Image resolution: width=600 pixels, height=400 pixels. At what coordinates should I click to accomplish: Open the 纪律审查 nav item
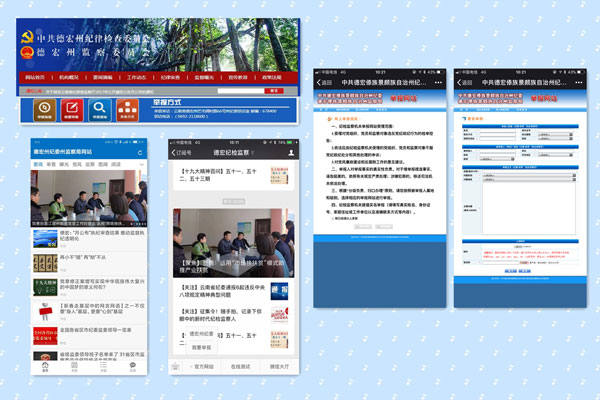(170, 78)
